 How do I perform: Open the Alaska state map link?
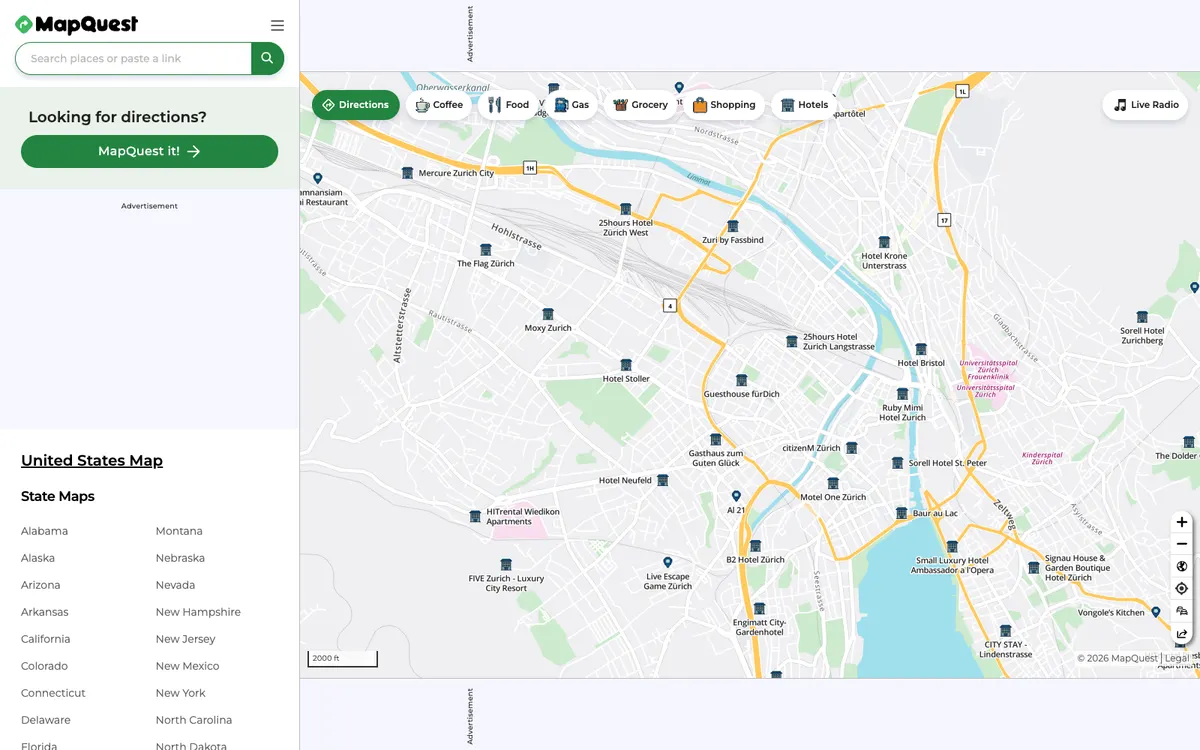pos(38,558)
